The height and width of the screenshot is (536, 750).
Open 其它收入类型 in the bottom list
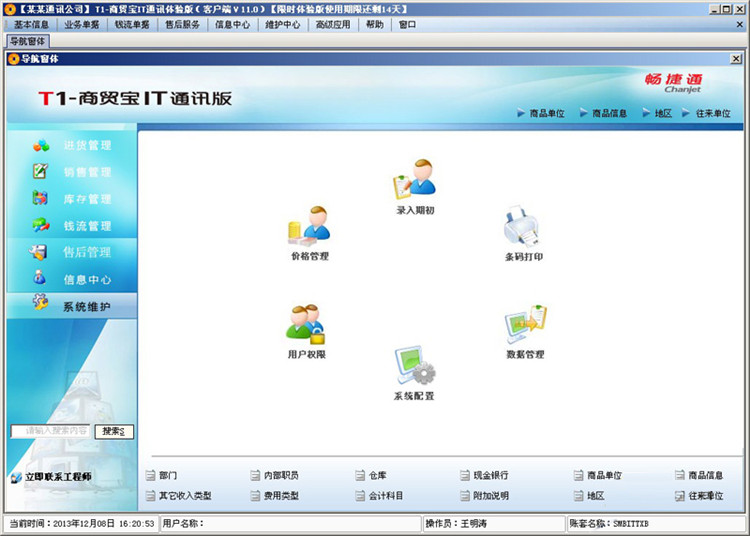click(179, 496)
